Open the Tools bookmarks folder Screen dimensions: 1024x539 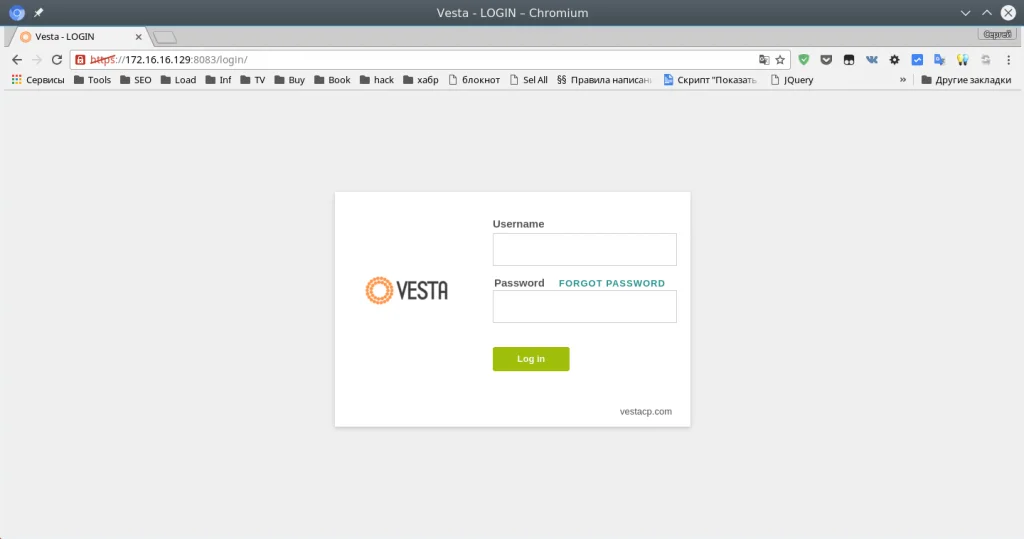point(92,80)
